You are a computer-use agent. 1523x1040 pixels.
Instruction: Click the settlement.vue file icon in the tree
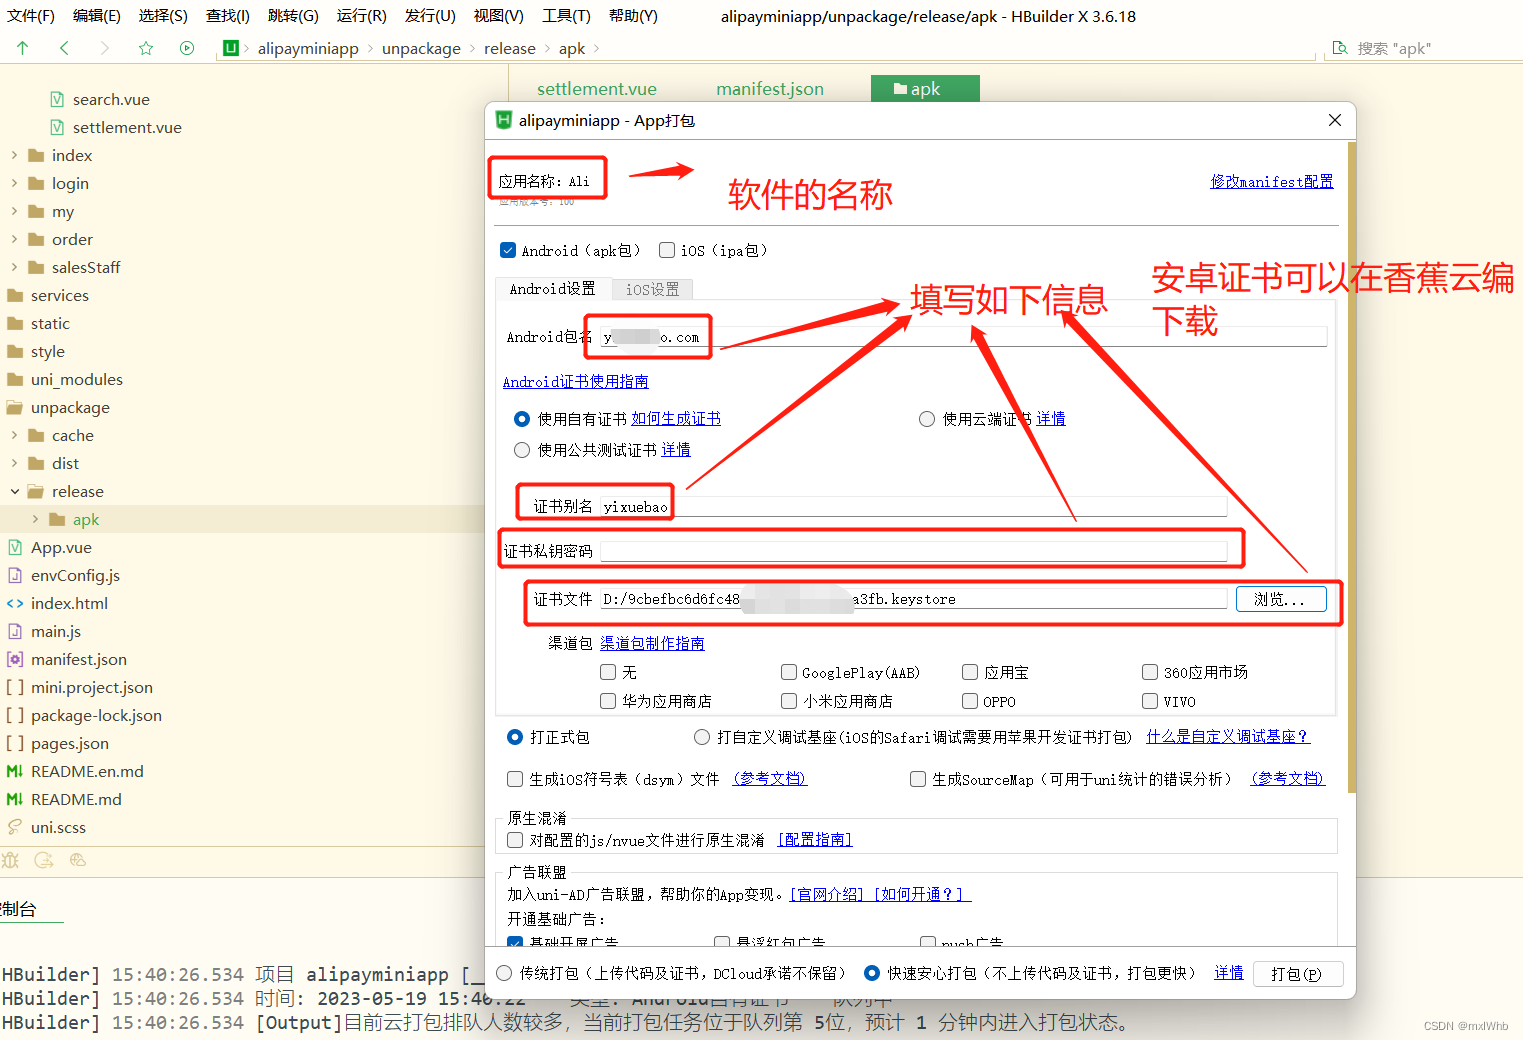click(57, 127)
